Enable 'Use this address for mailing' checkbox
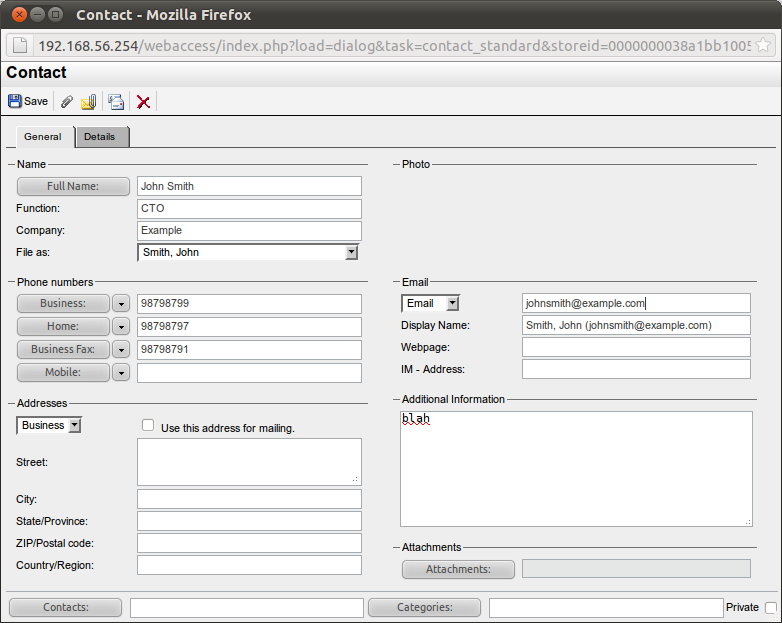This screenshot has height=623, width=782. click(148, 426)
